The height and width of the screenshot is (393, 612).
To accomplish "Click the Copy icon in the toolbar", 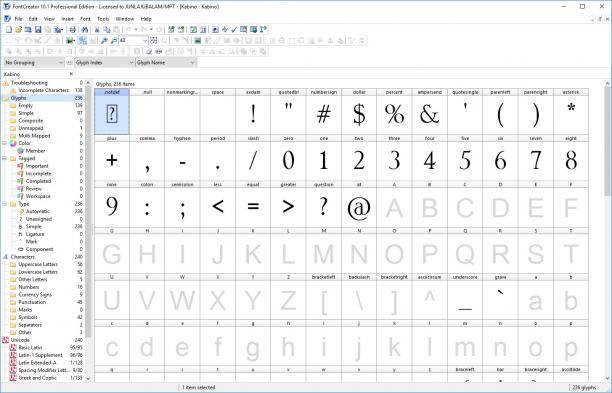I will tap(107, 30).
